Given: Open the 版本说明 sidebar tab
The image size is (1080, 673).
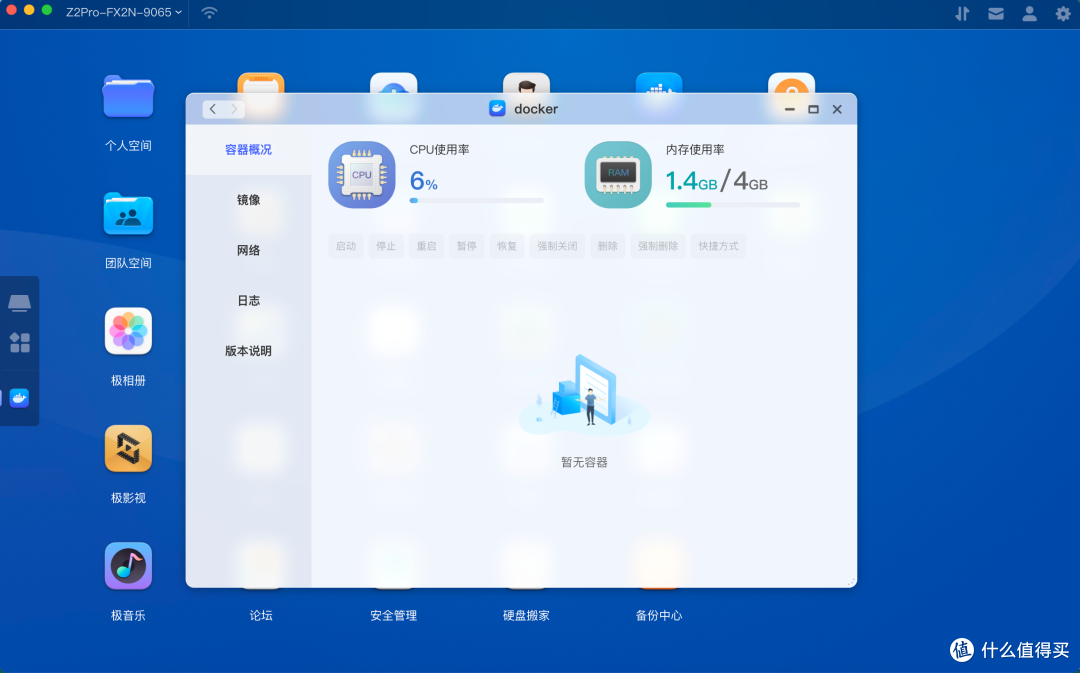Looking at the screenshot, I should click(249, 351).
